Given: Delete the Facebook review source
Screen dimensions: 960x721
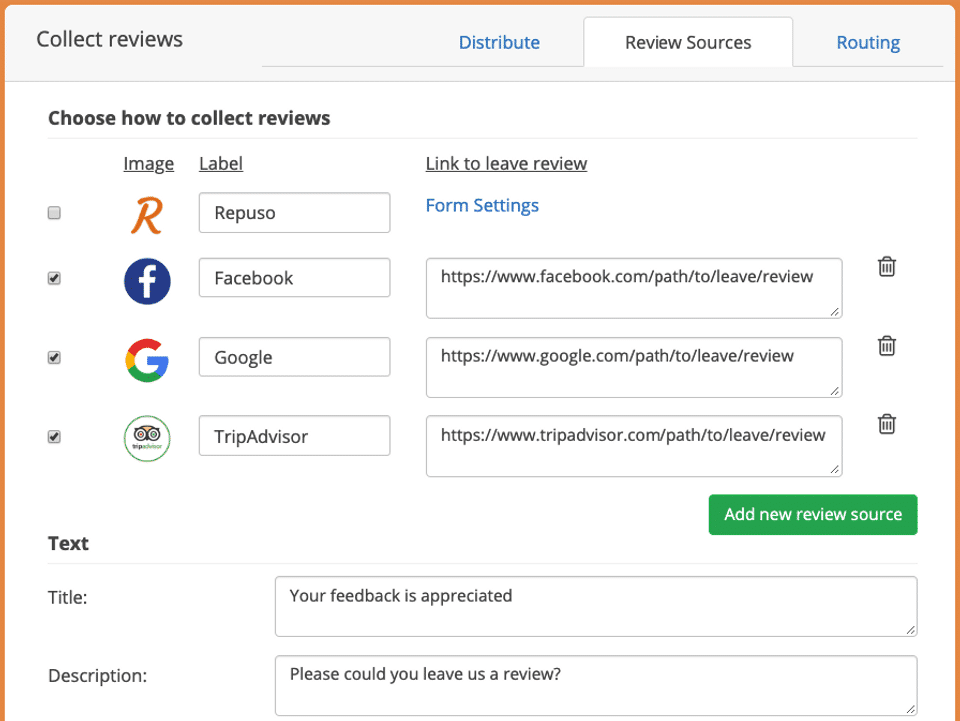Looking at the screenshot, I should click(x=886, y=267).
